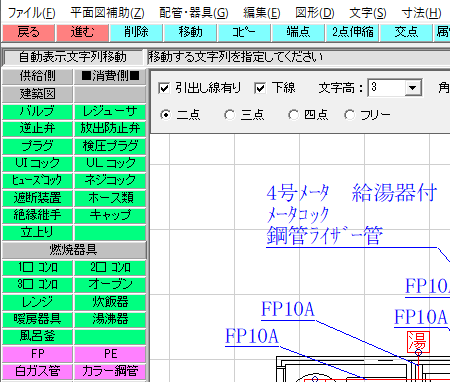Open the 配管・器具(G) menu

[x=194, y=13]
